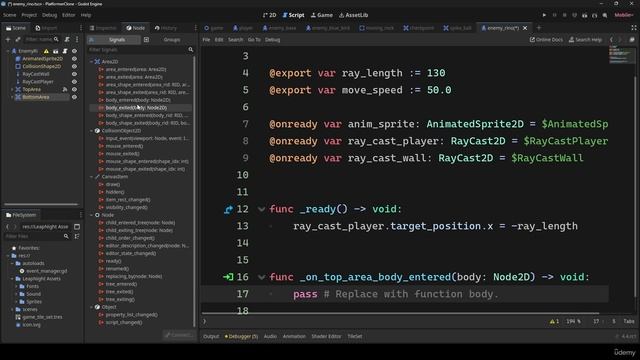640x360 pixels.
Task: Open the Debugger bottom panel
Action: pos(241,336)
